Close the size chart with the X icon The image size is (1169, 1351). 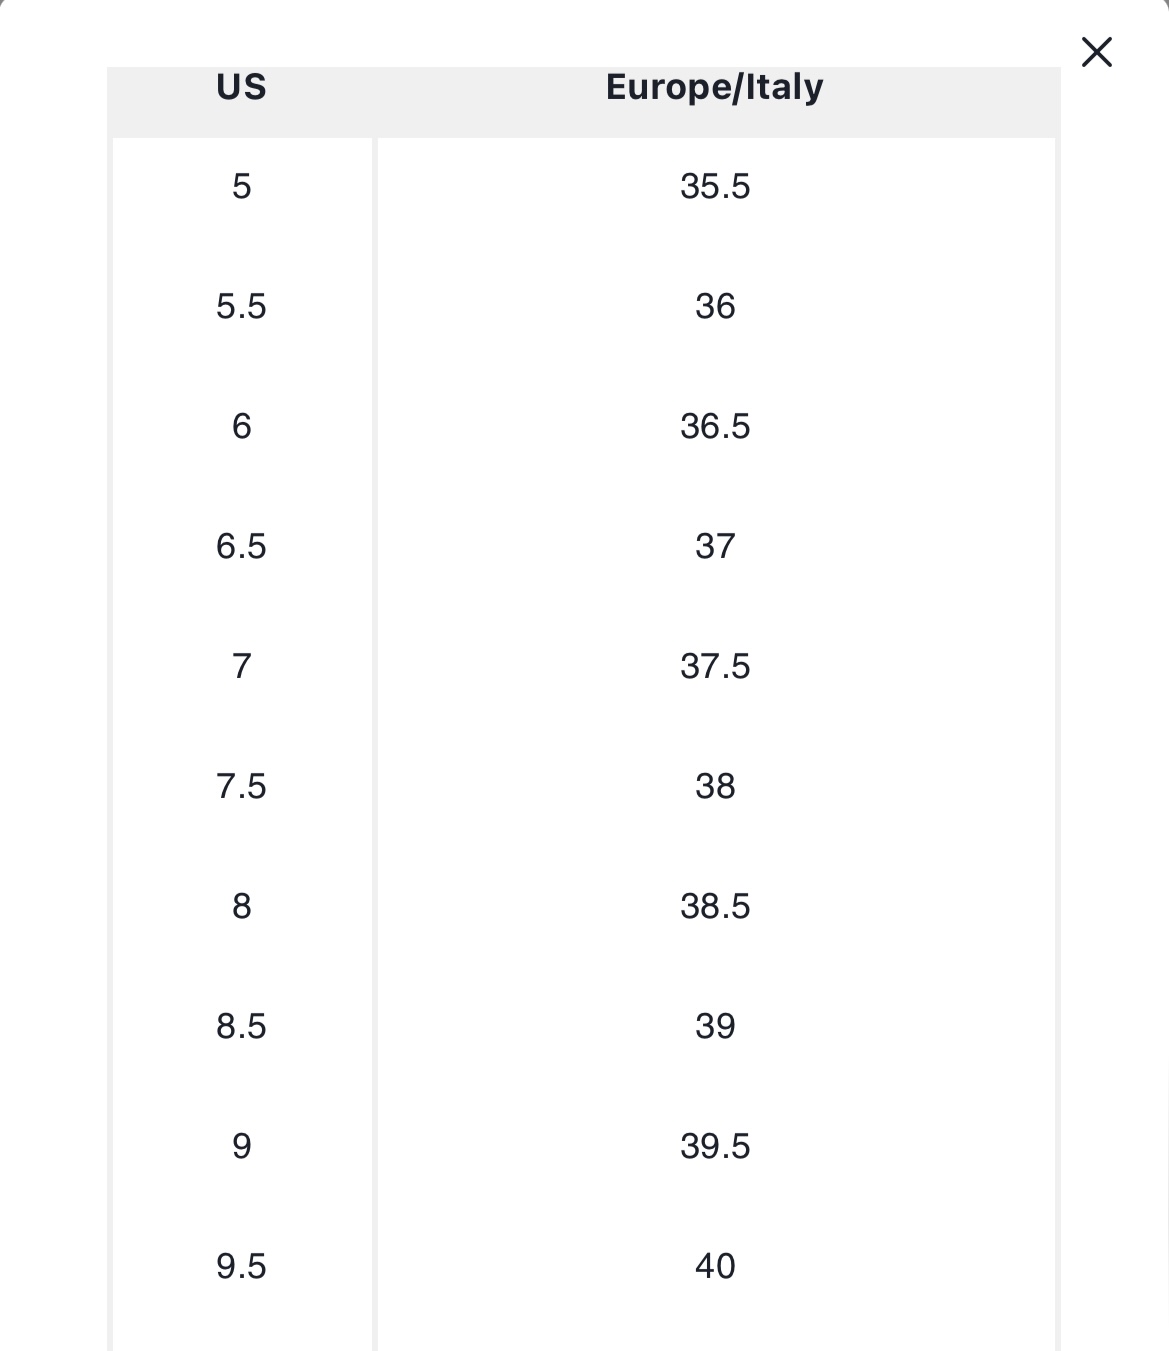pyautogui.click(x=1097, y=52)
